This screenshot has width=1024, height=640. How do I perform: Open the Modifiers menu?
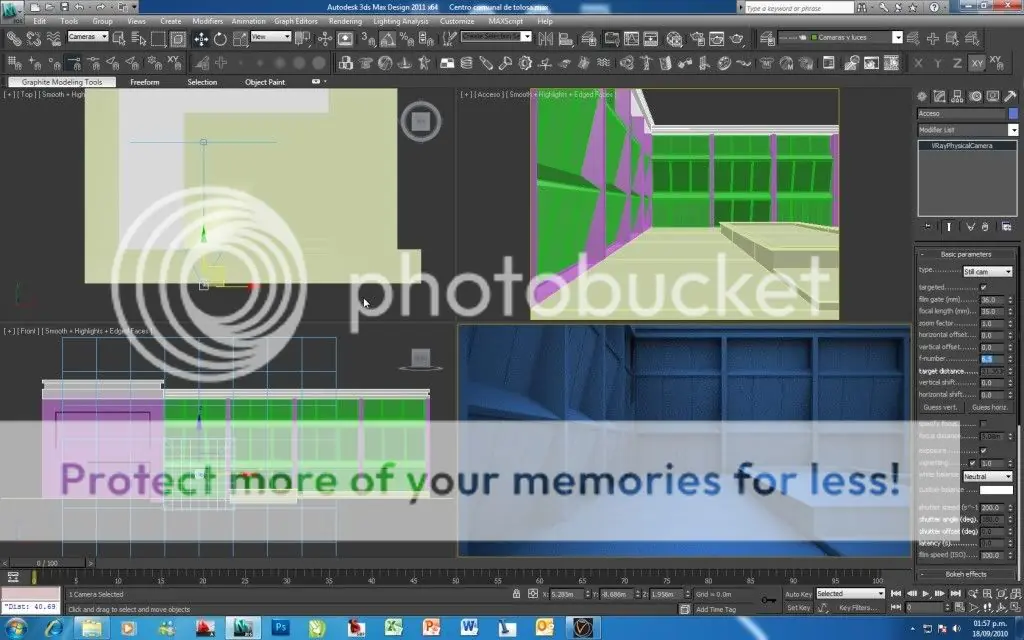[x=208, y=21]
